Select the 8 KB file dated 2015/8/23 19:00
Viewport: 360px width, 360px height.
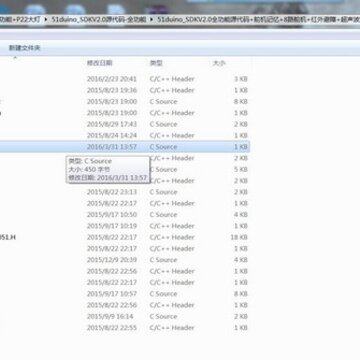pos(125,102)
